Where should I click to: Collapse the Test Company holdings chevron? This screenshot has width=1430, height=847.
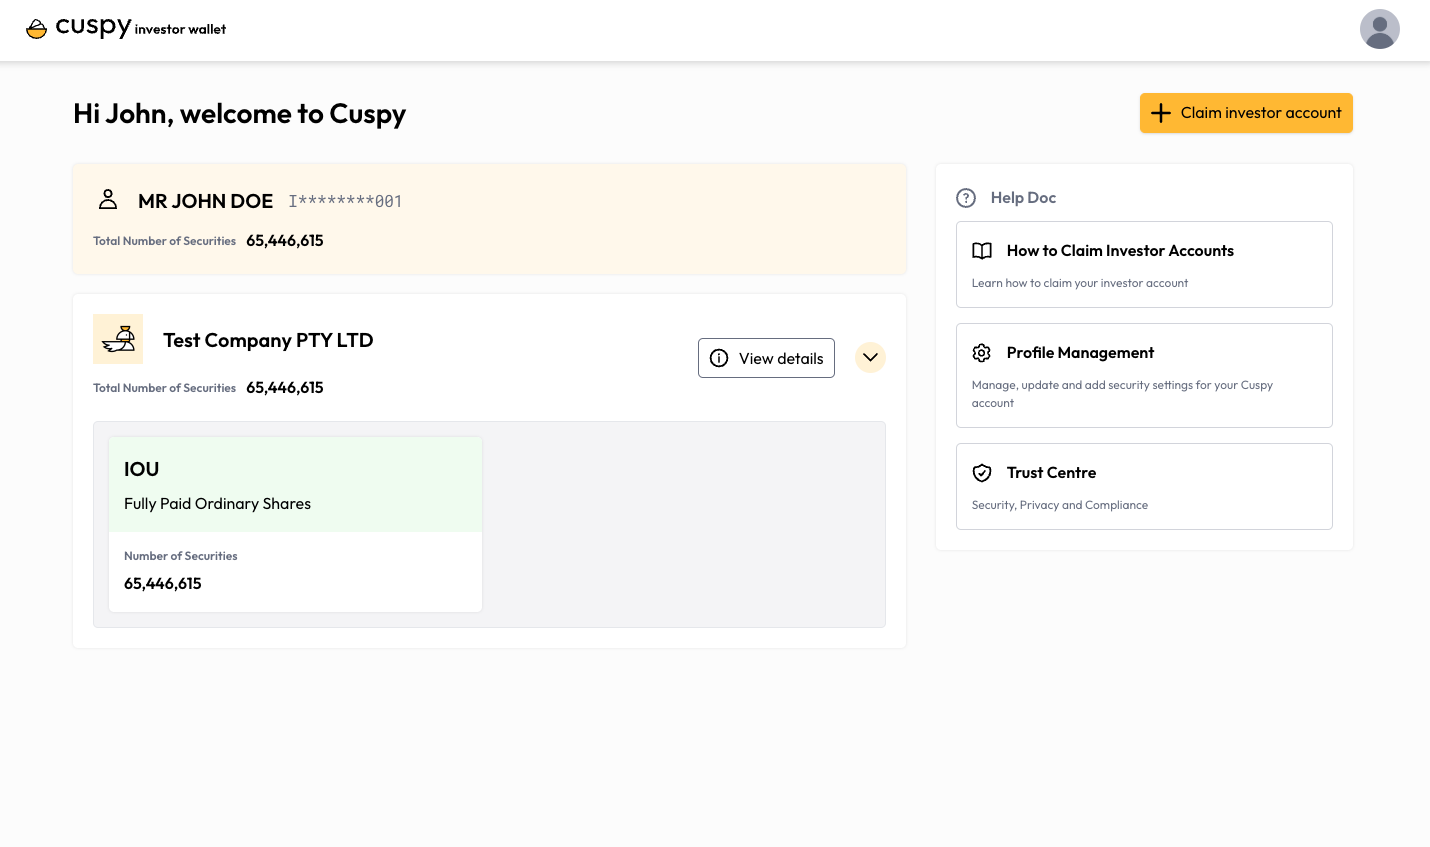point(870,357)
